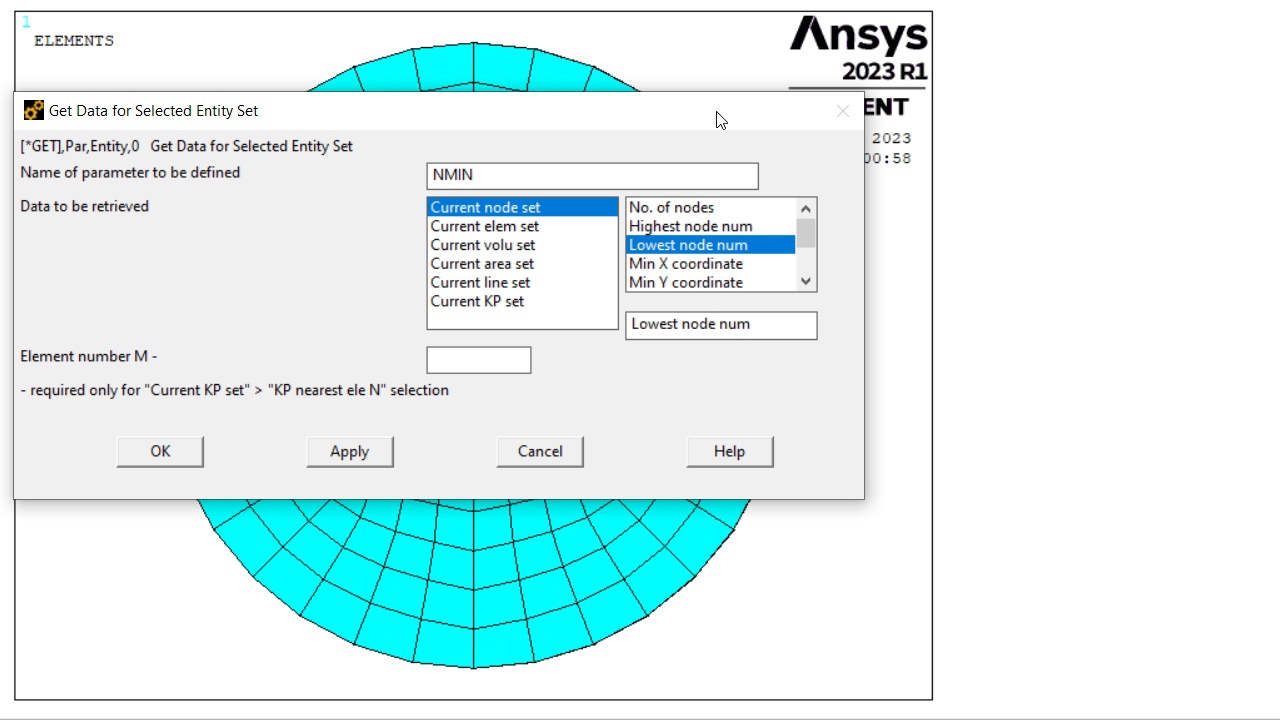Choose Highest node num item
Screen dimensions: 1280x720
(711, 226)
